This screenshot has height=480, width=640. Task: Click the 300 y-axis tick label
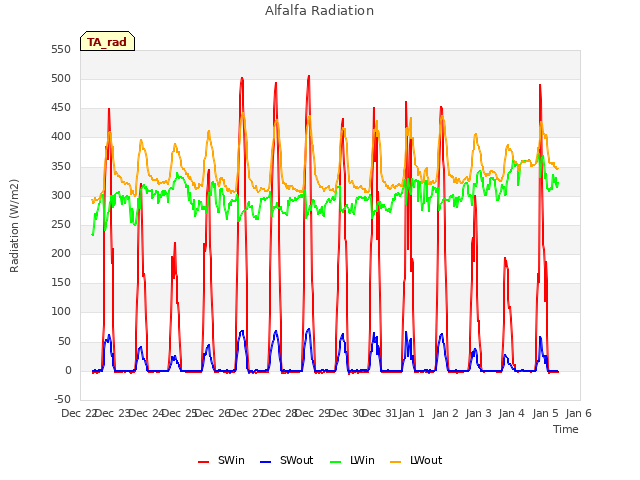point(61,196)
